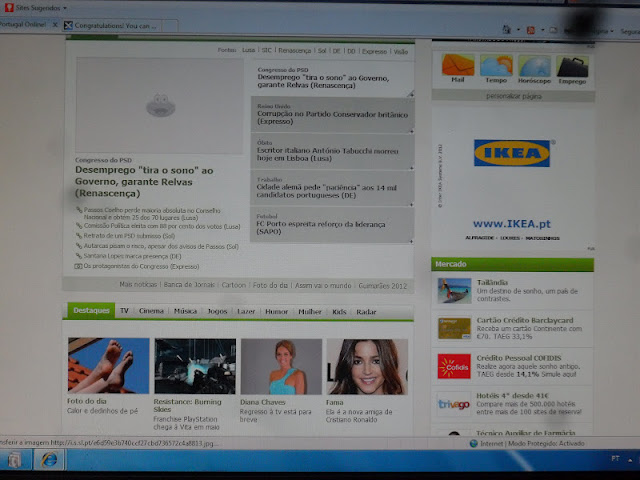Image resolution: width=640 pixels, height=480 pixels.
Task: Click the personalizar página link
Action: pos(514,96)
